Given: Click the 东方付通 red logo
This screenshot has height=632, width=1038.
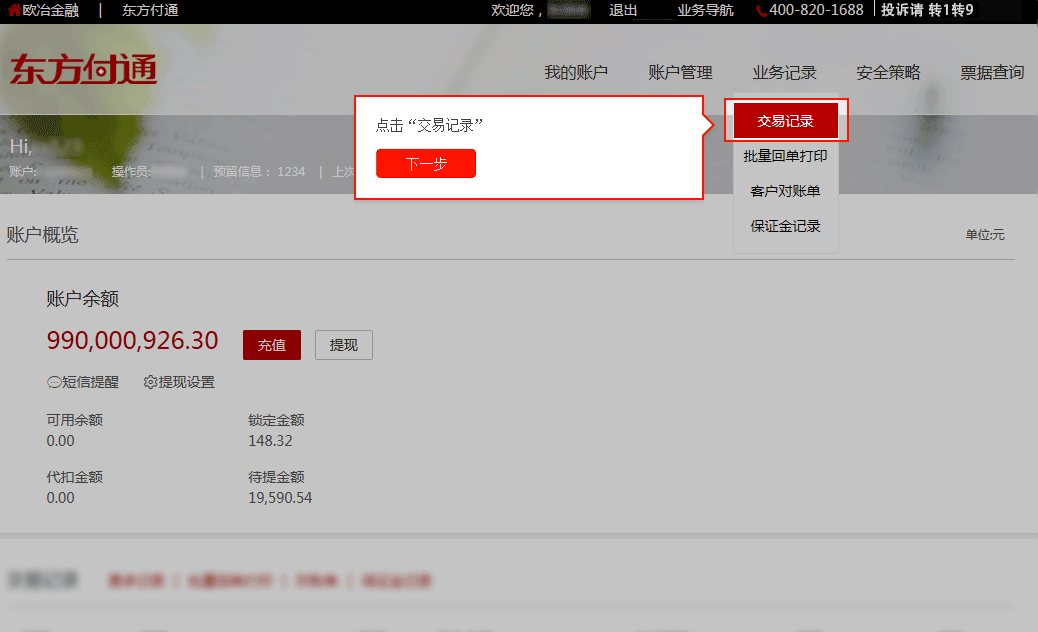Looking at the screenshot, I should [x=83, y=69].
